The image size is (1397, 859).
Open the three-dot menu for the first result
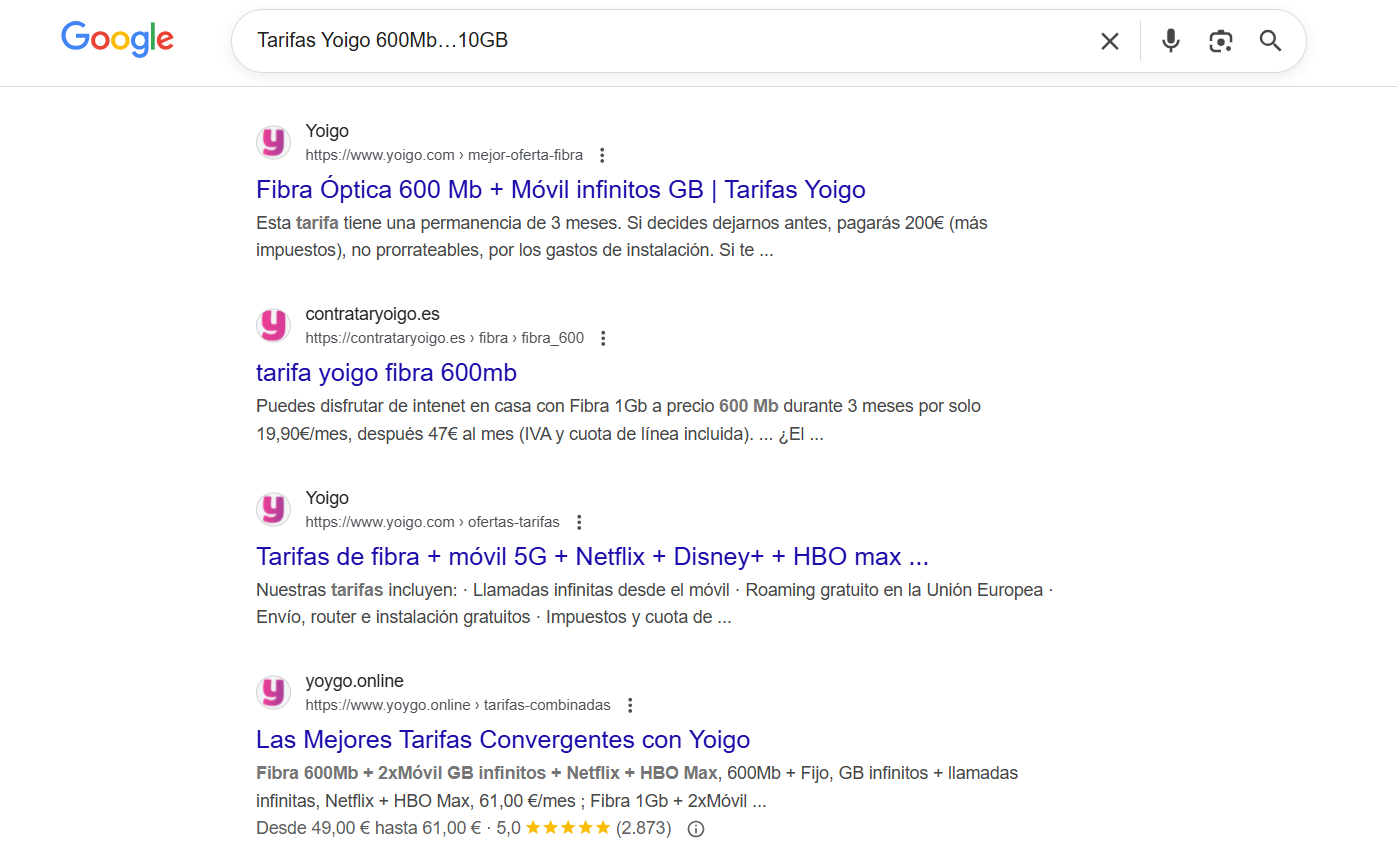pyautogui.click(x=602, y=155)
